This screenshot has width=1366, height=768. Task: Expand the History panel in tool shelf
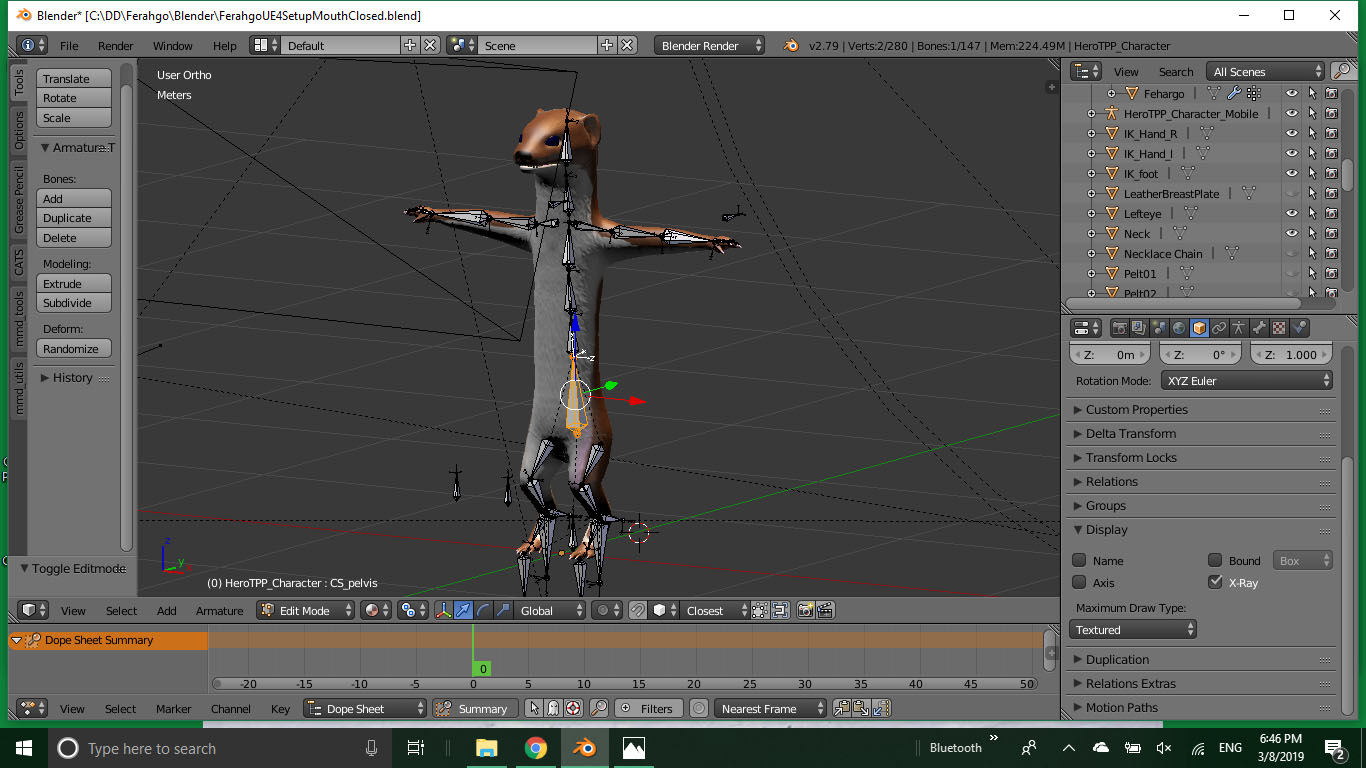tap(74, 378)
